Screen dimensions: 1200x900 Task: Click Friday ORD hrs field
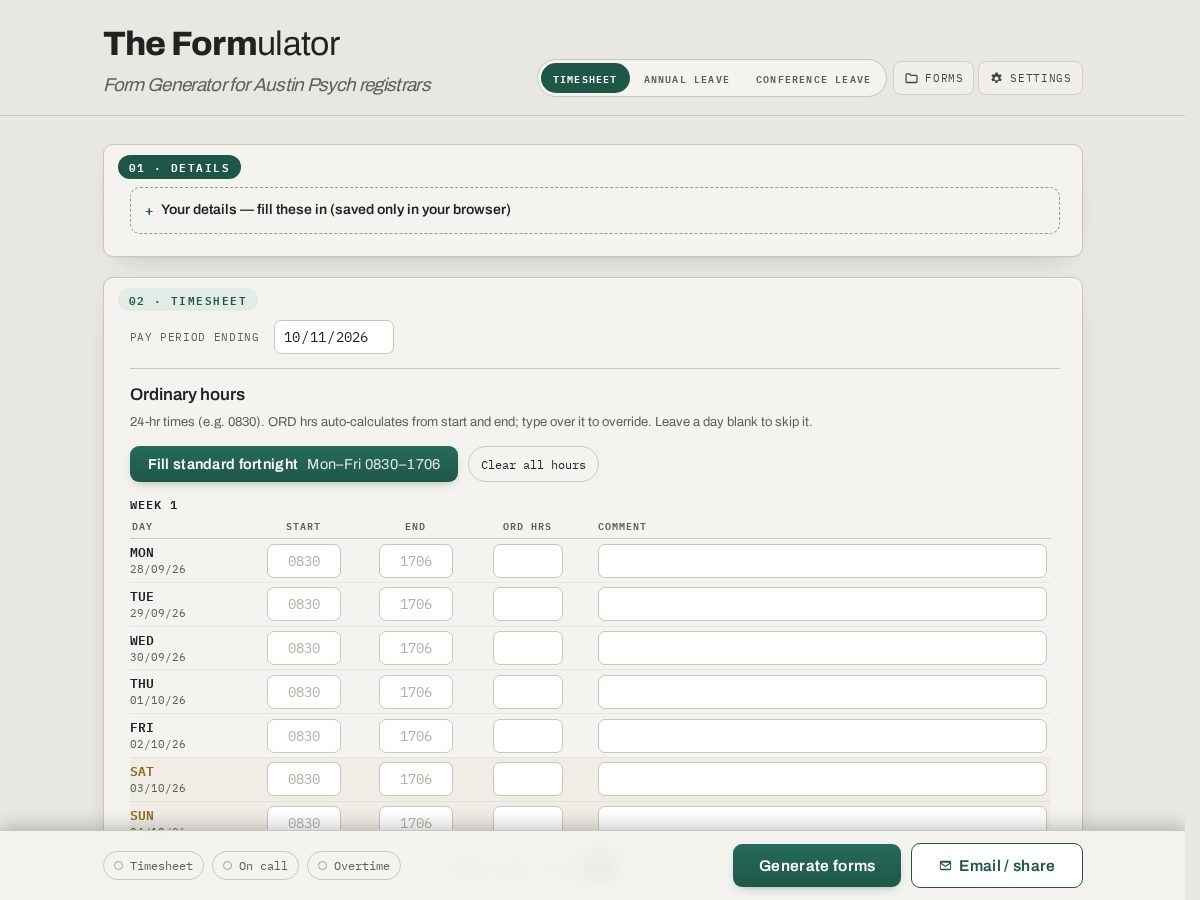click(528, 736)
